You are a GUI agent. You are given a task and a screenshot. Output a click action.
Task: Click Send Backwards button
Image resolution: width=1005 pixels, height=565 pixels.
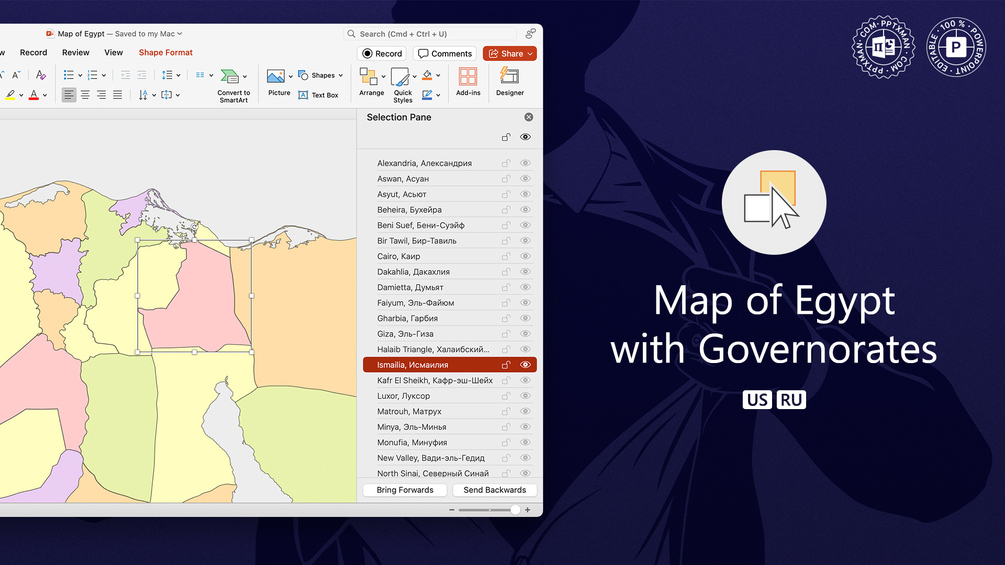[x=495, y=490]
